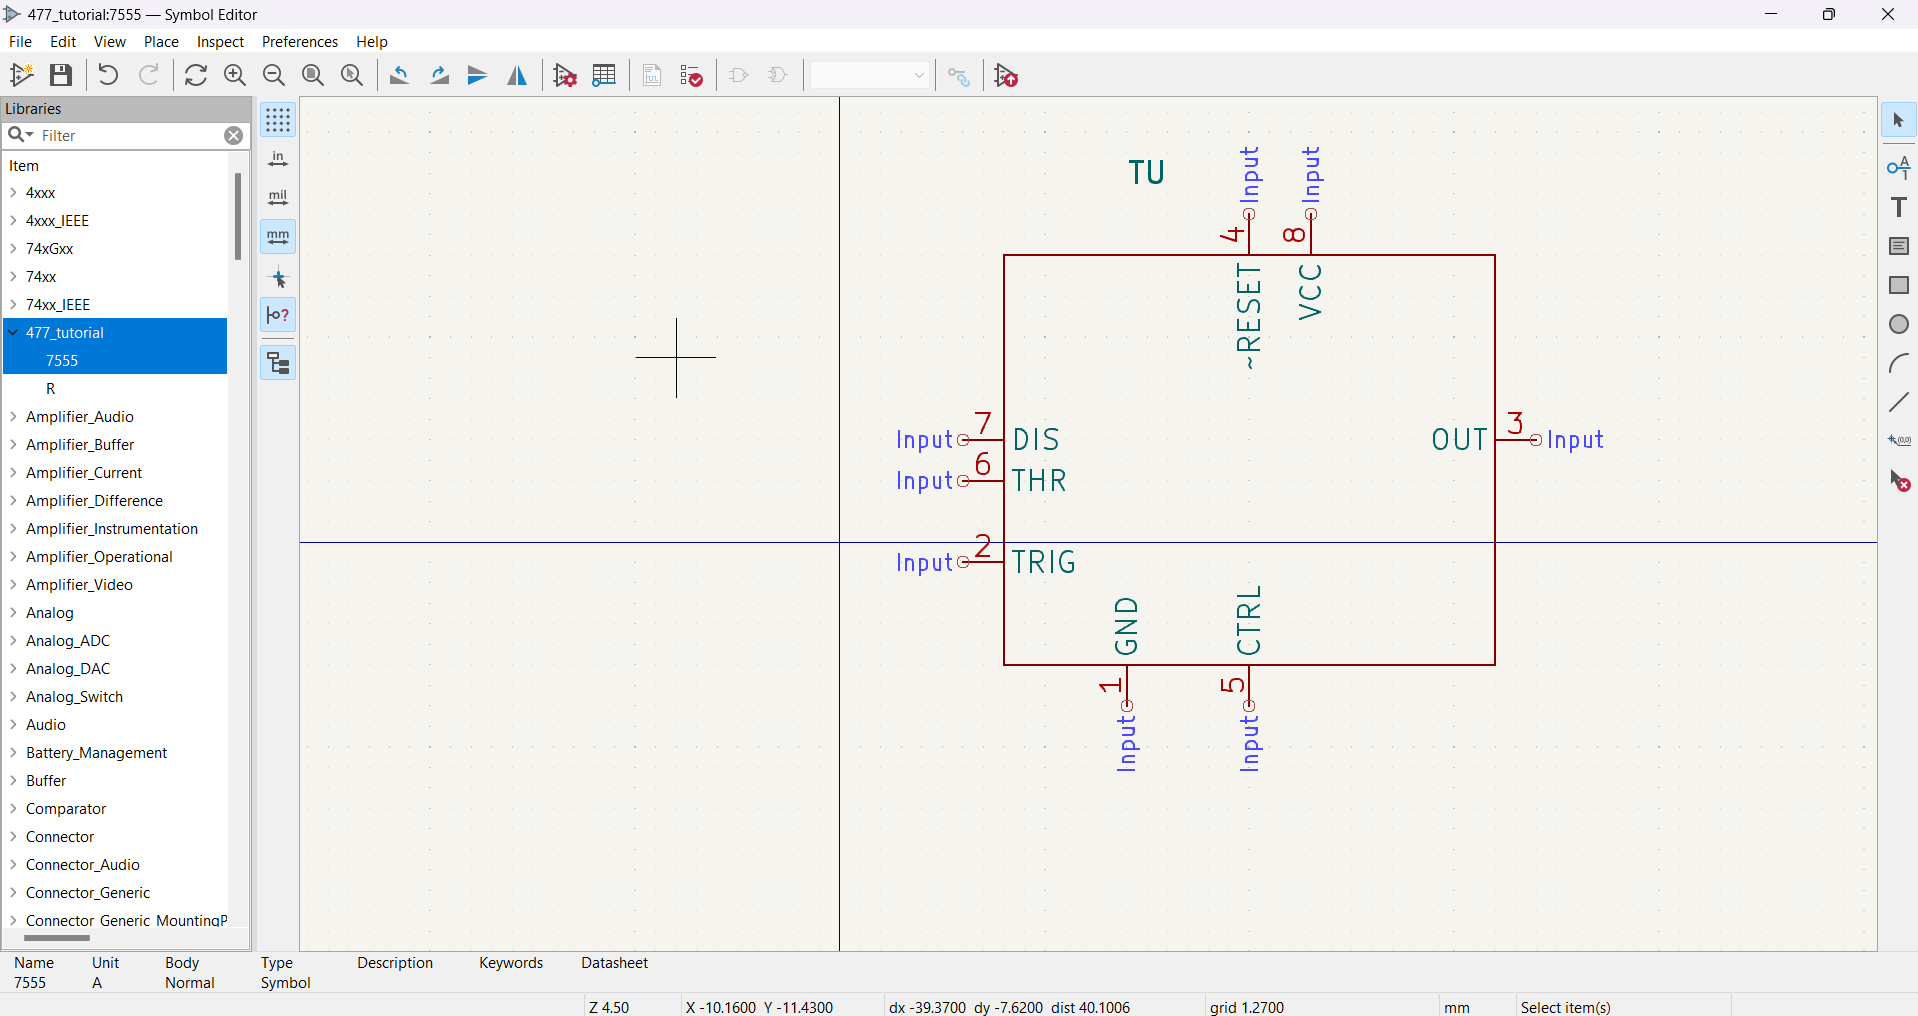Pick the Add Circle drawing tool

(x=1898, y=325)
